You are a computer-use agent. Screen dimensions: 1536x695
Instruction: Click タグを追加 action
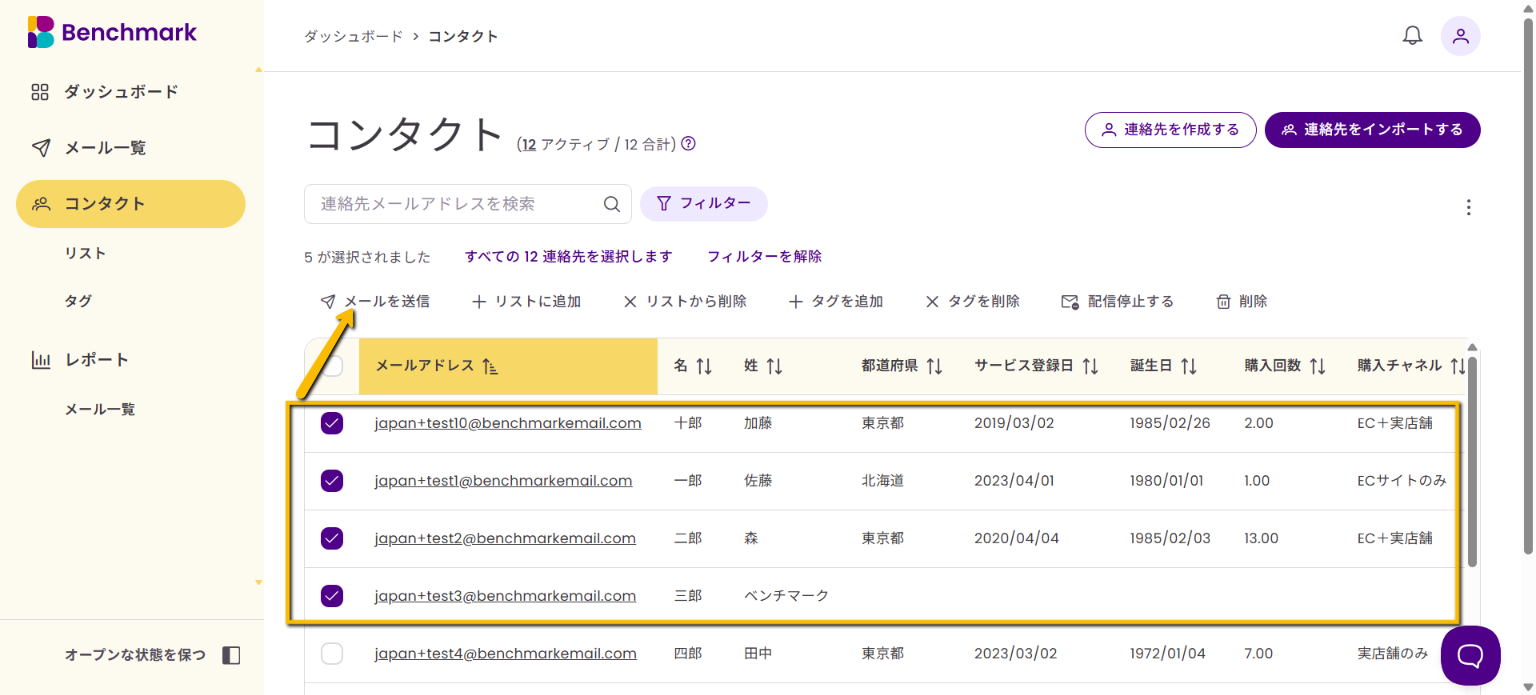(x=835, y=301)
